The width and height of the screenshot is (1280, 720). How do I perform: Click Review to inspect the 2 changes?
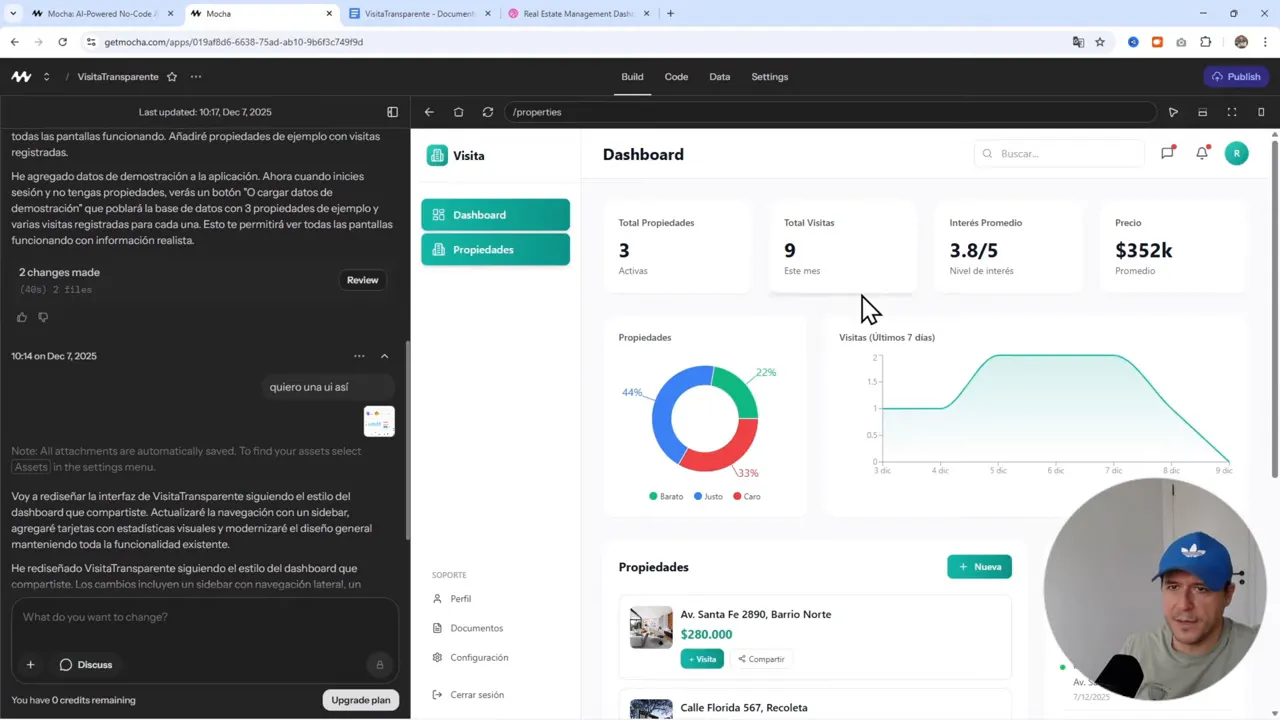tap(362, 280)
